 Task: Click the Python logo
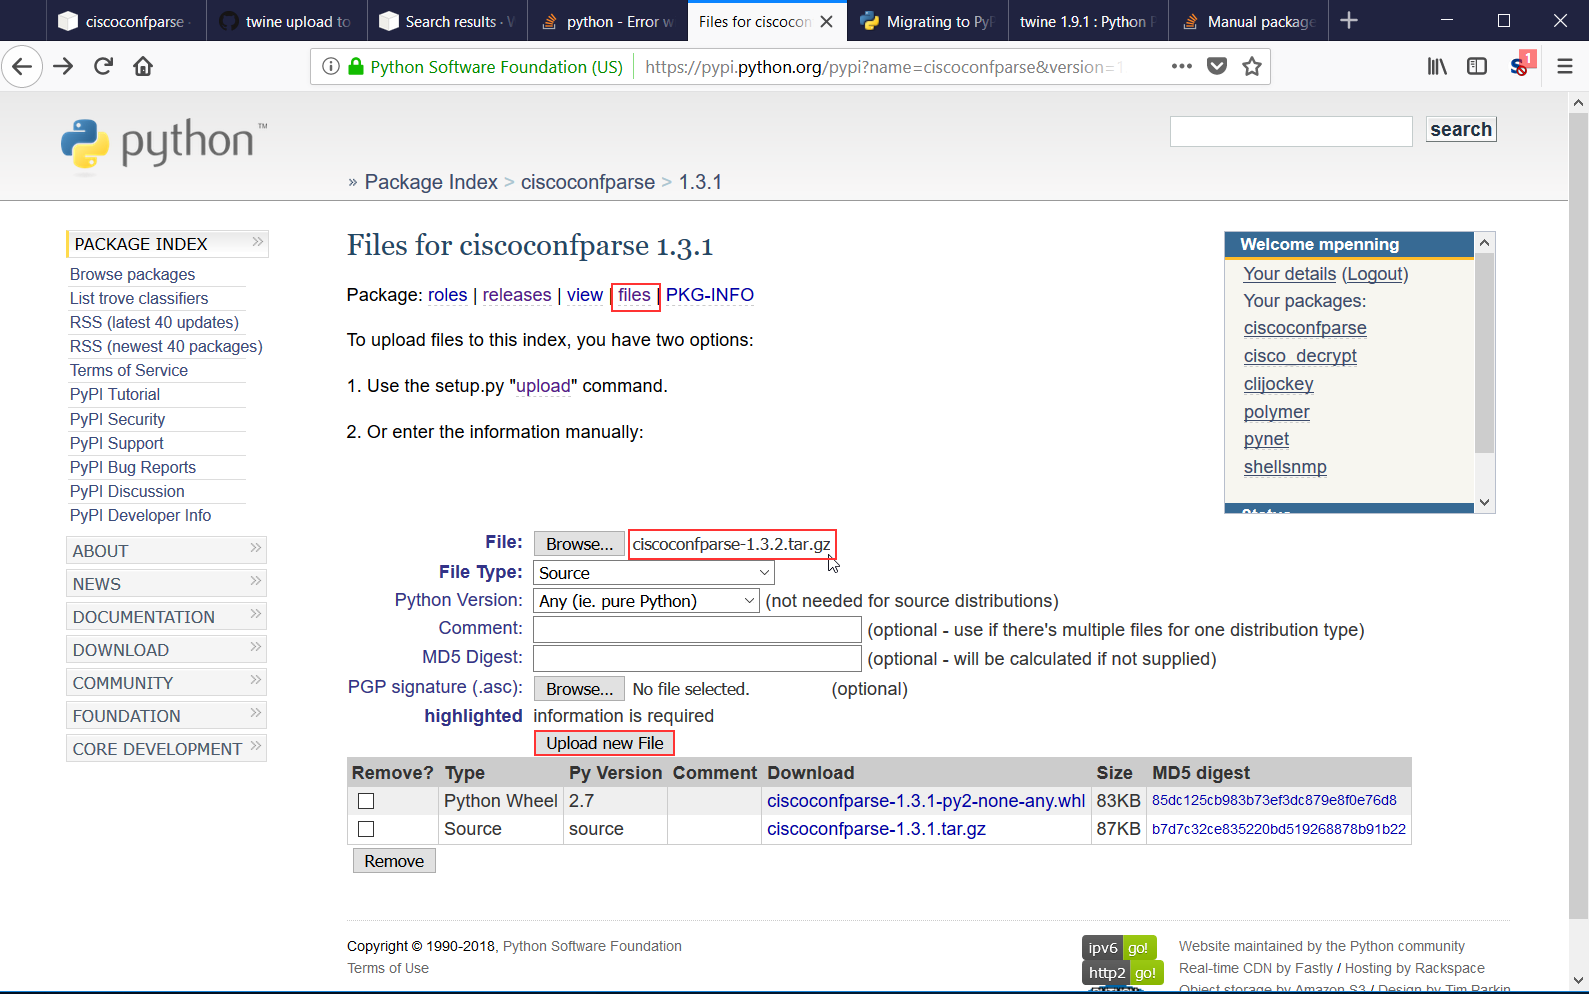tap(164, 146)
